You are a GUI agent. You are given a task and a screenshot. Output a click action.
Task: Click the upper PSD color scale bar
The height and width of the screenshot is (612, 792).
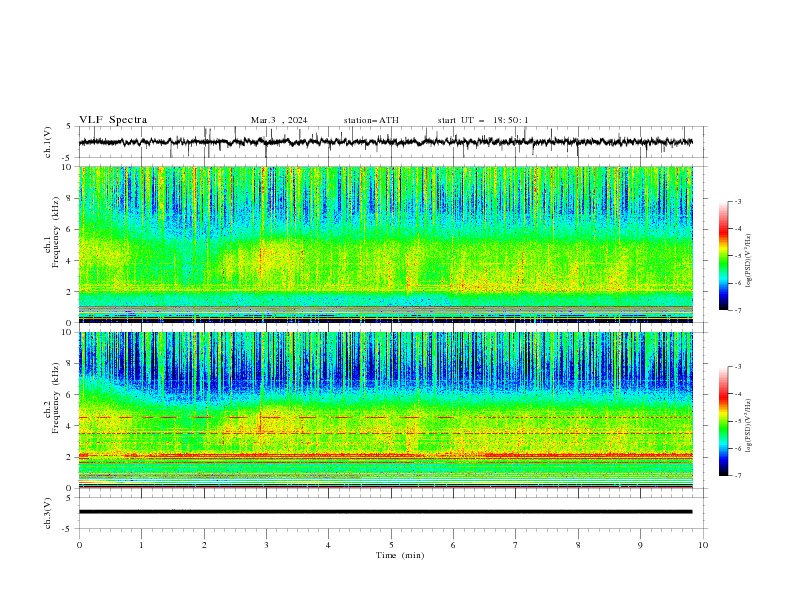(x=723, y=256)
